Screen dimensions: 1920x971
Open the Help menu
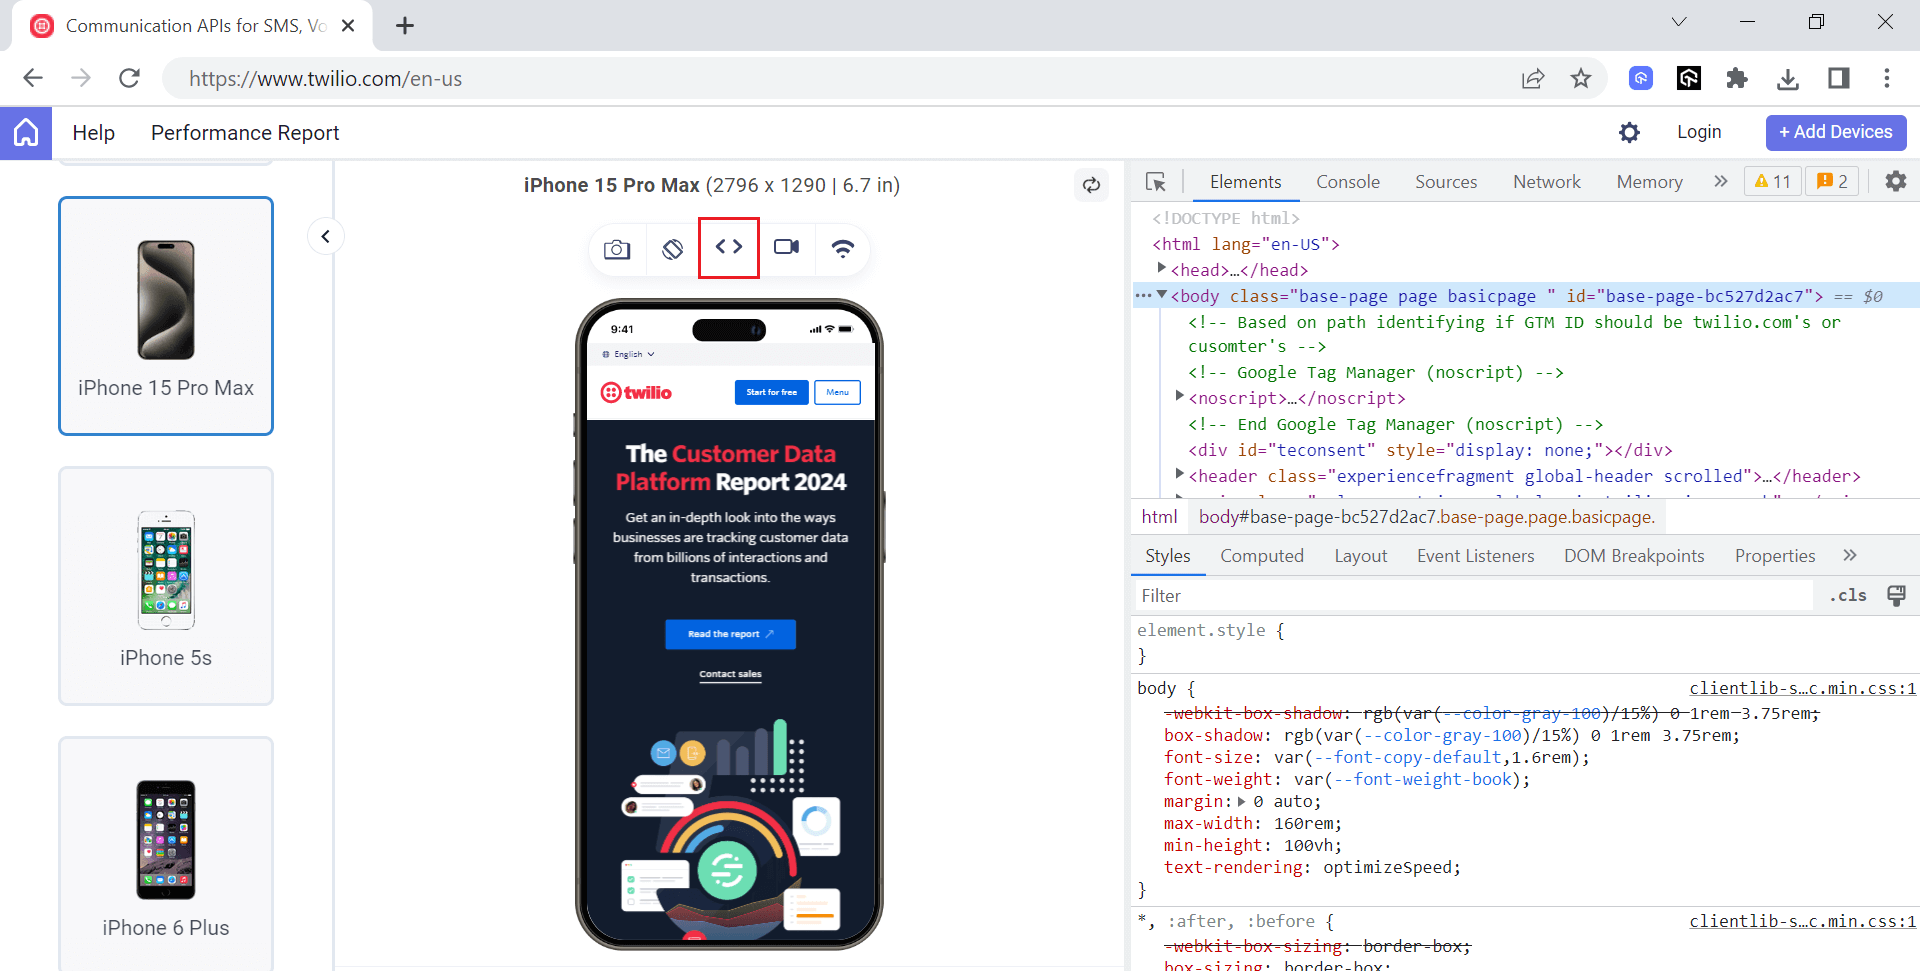click(94, 133)
